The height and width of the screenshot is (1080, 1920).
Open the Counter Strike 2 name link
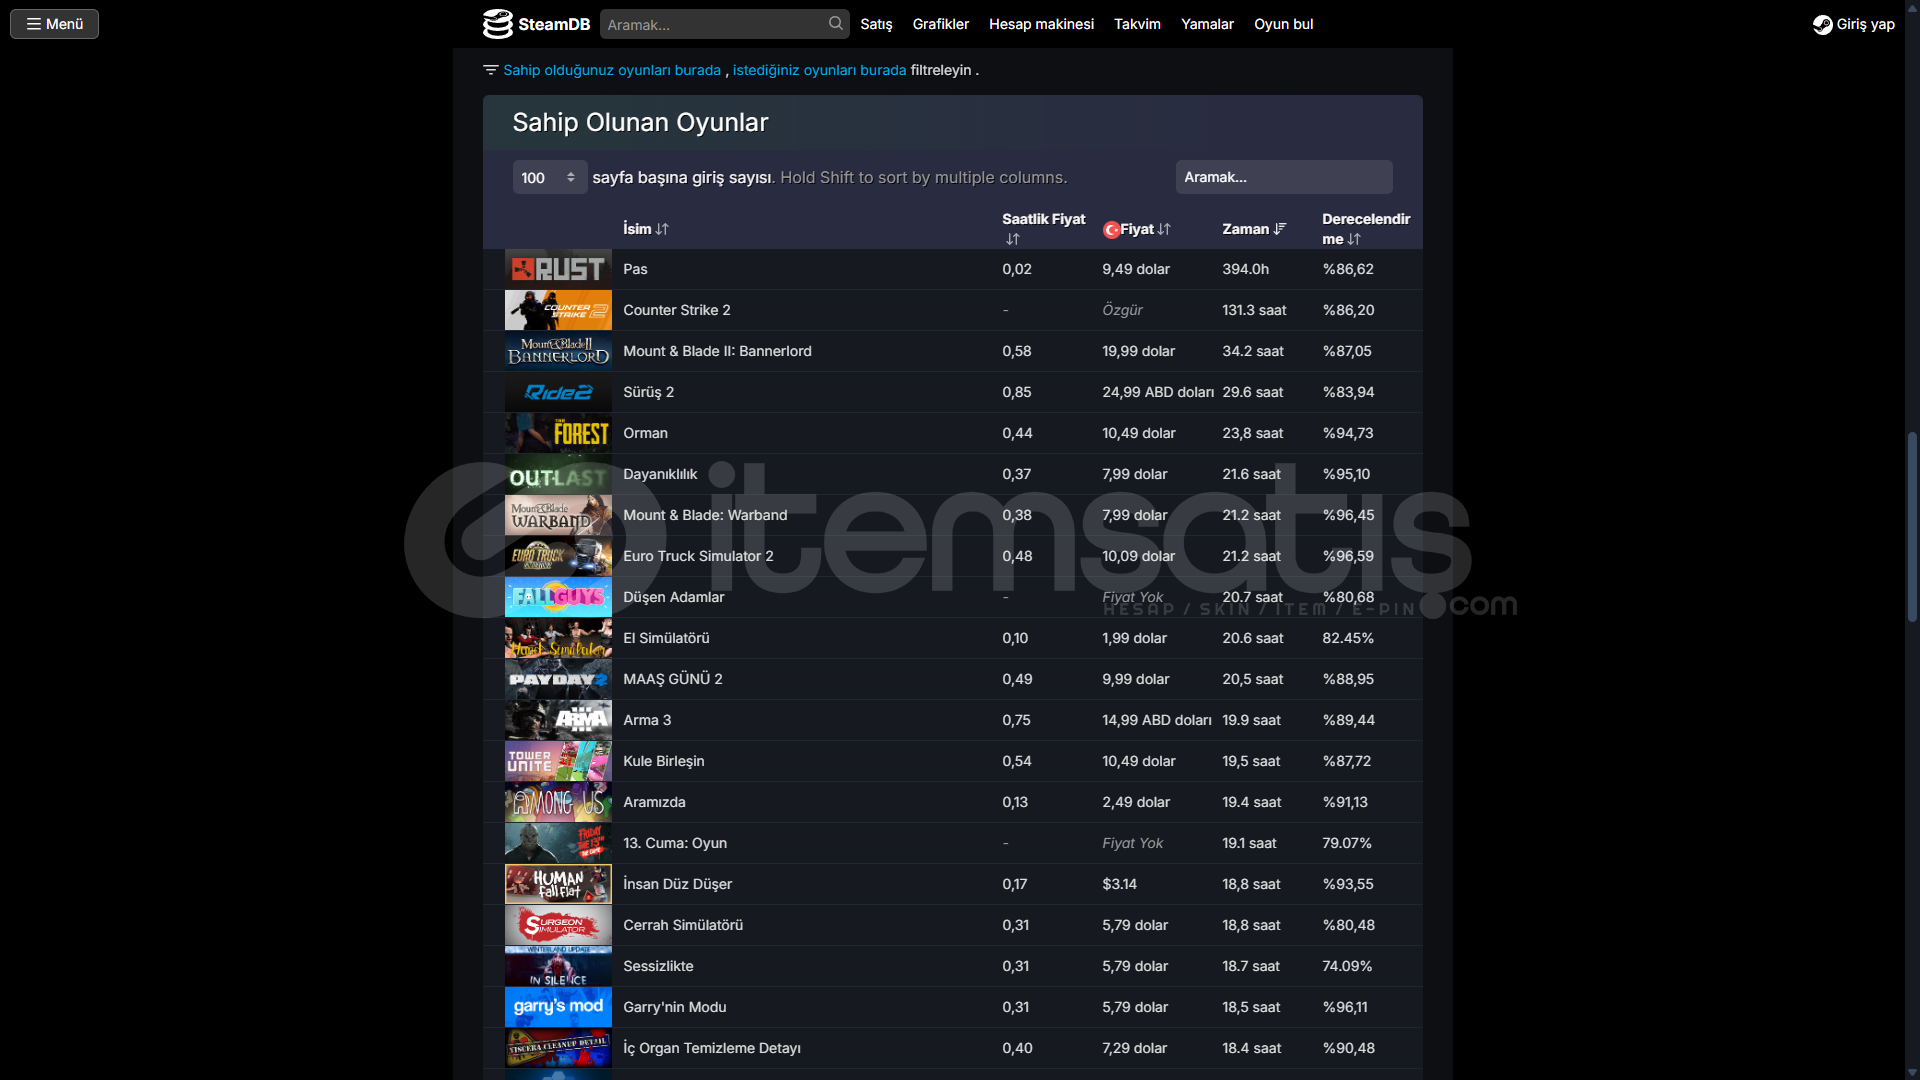click(x=676, y=310)
